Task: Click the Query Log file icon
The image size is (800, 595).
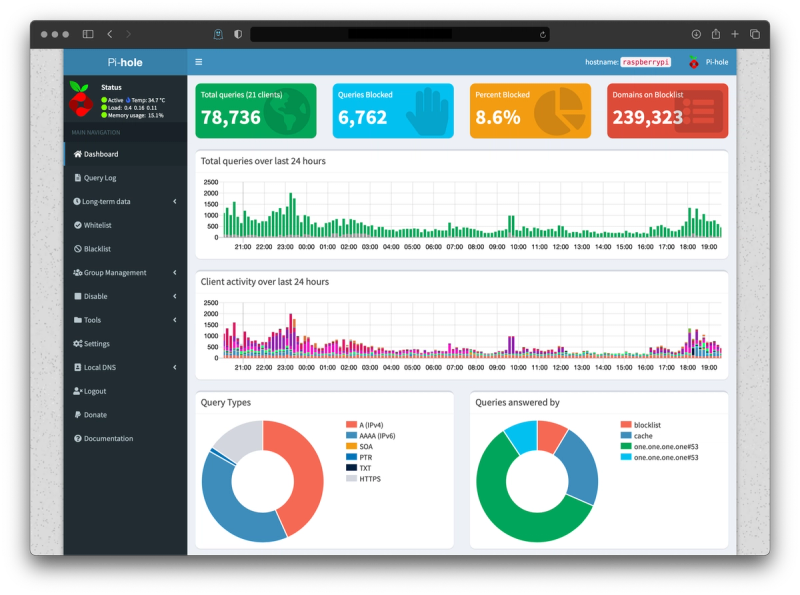Action: click(78, 178)
